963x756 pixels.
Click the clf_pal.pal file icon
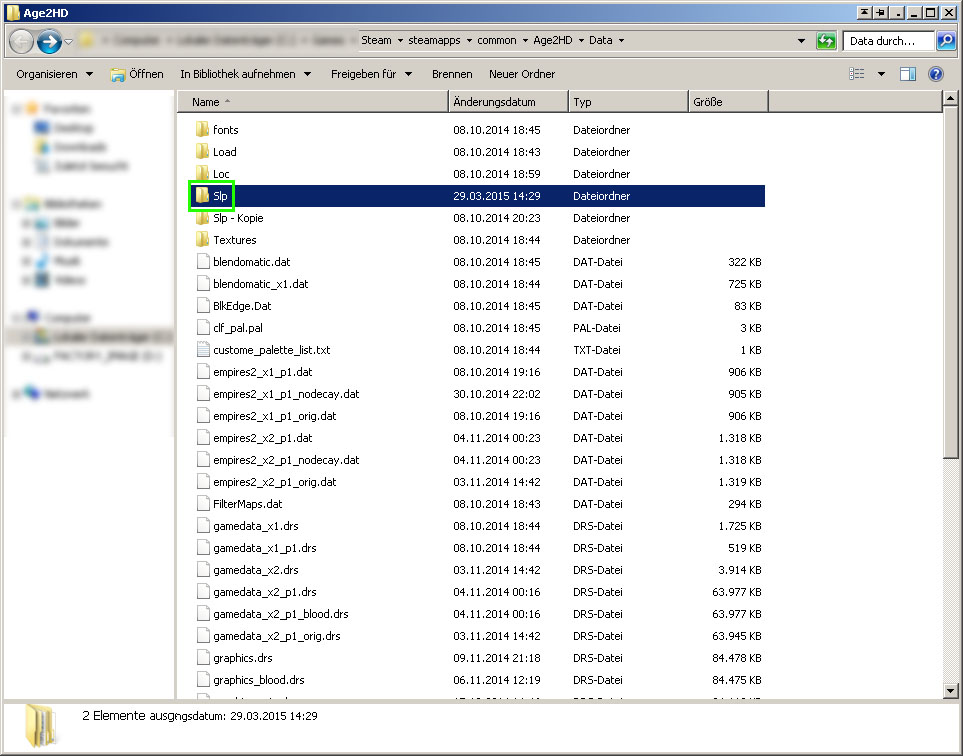pyautogui.click(x=203, y=328)
